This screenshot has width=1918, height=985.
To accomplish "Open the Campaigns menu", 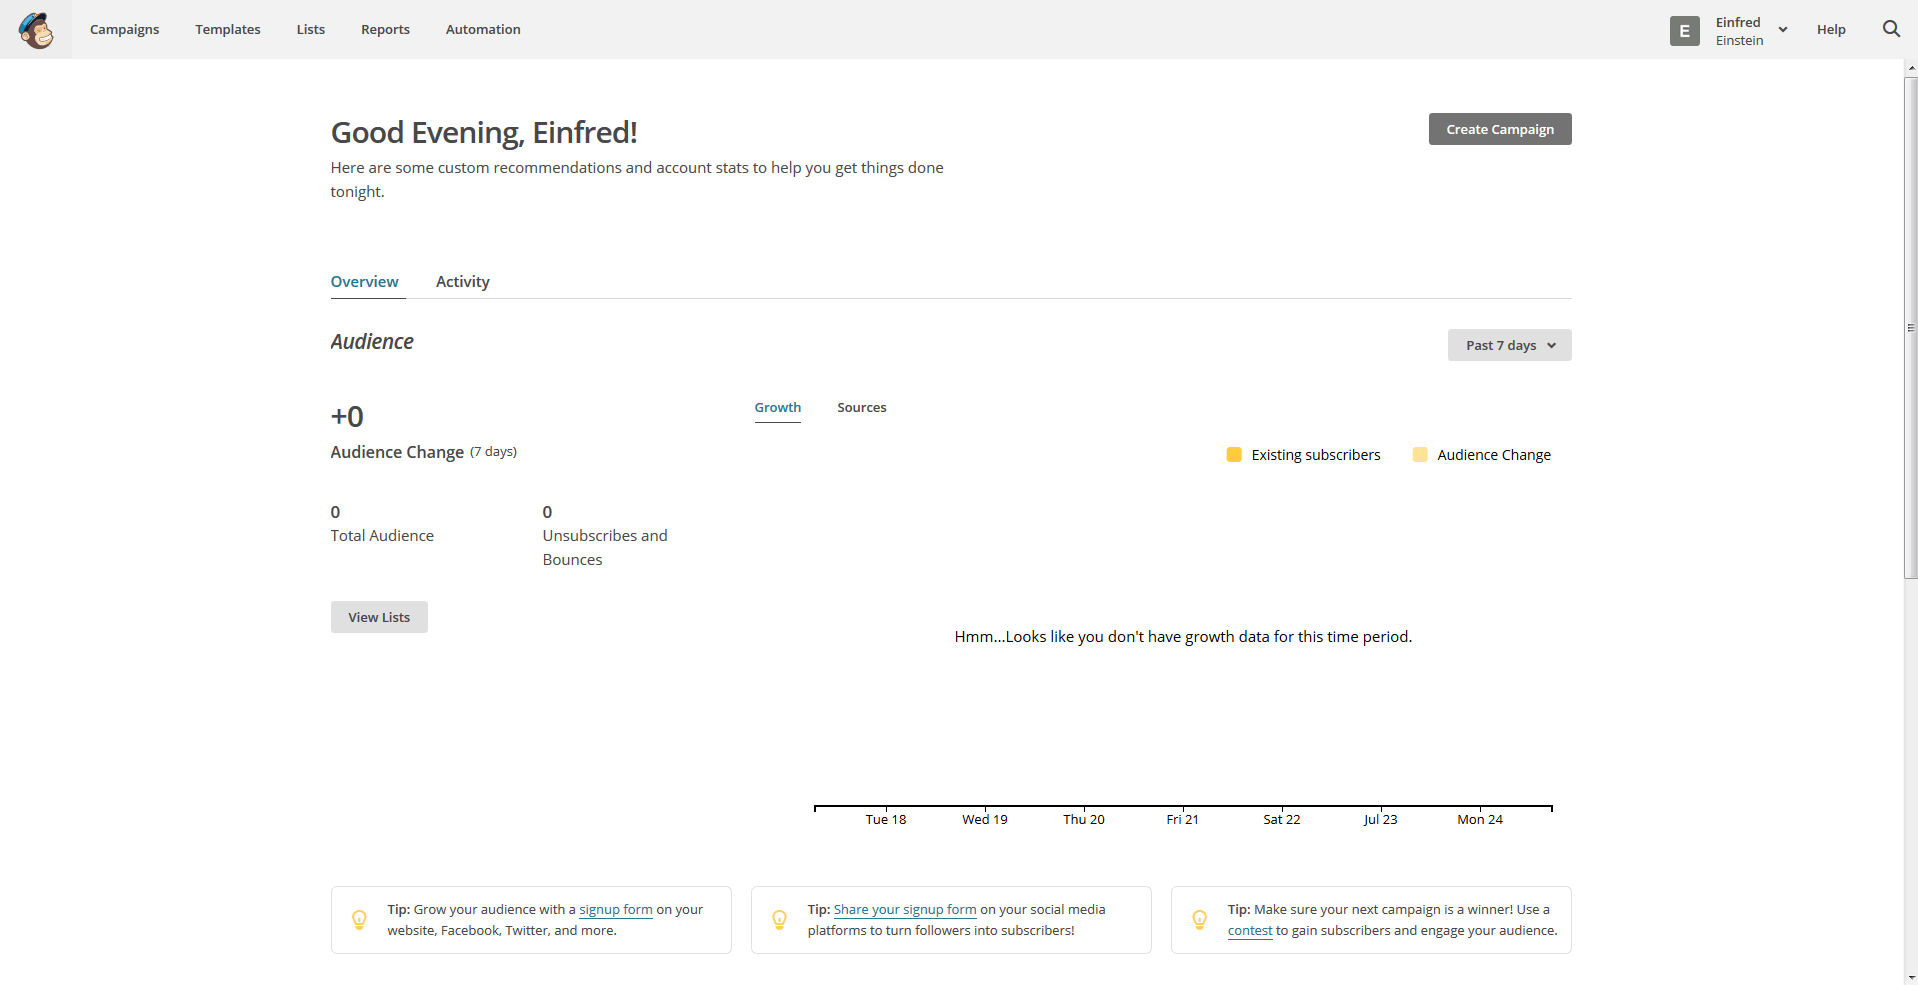I will point(124,29).
